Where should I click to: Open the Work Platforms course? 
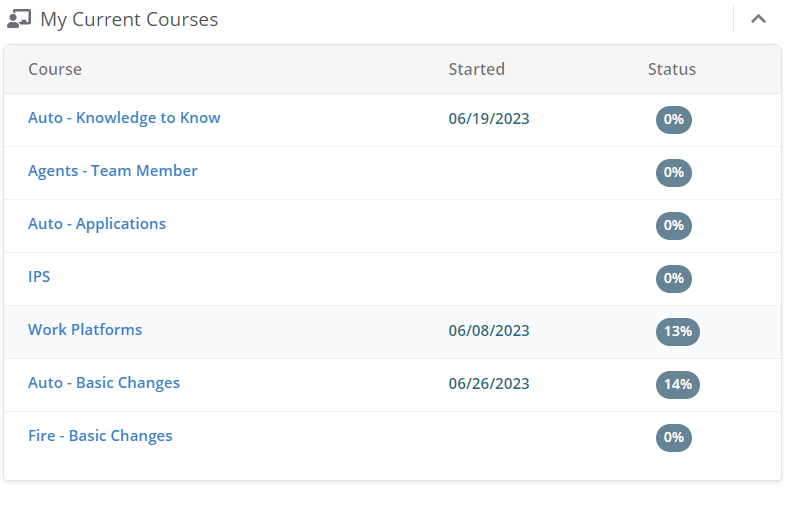[x=85, y=330]
